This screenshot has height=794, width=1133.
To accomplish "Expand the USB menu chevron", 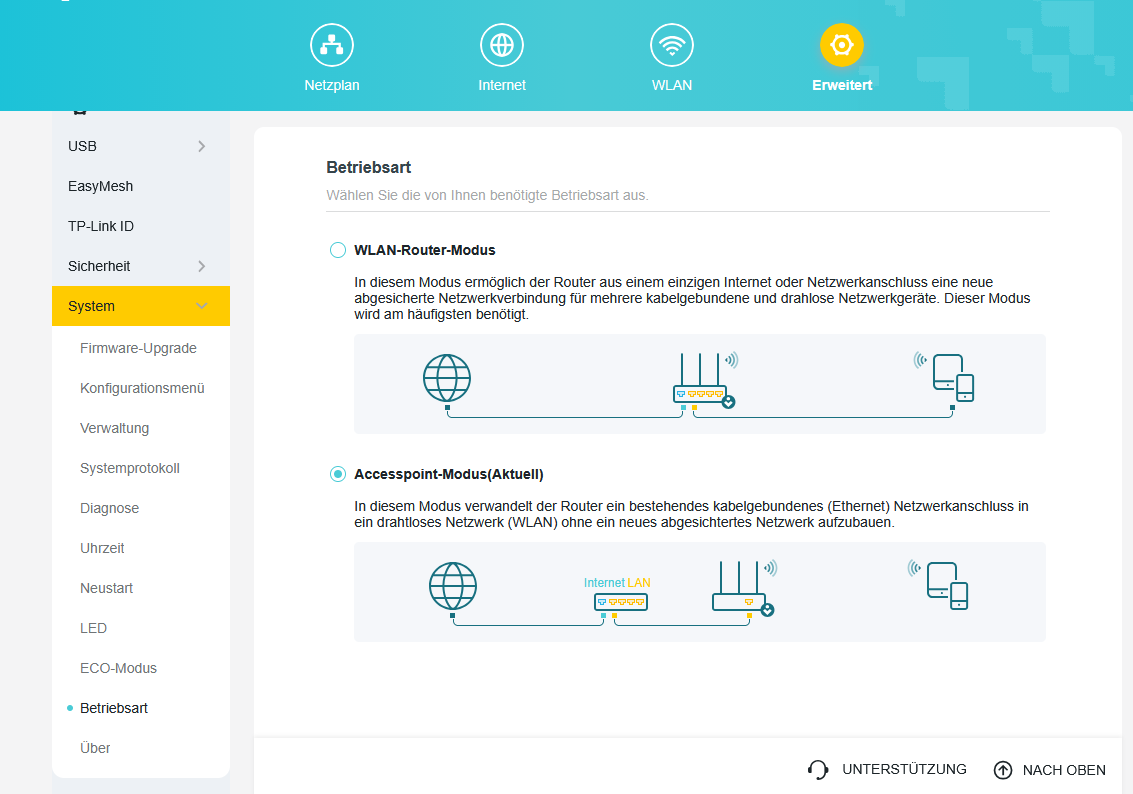I will [202, 146].
